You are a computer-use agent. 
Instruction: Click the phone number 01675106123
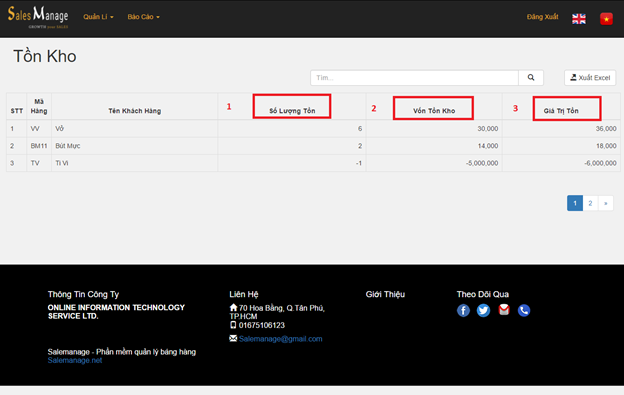click(261, 325)
